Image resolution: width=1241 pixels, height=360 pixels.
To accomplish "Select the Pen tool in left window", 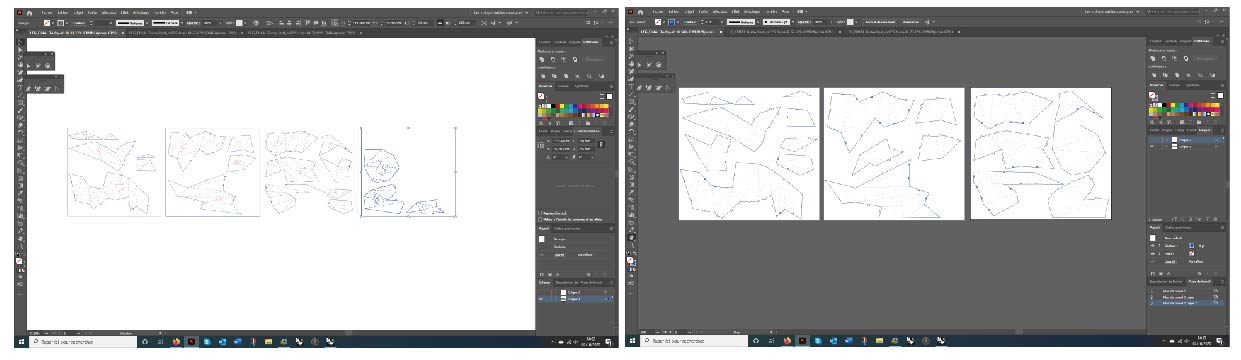I will (x=20, y=73).
